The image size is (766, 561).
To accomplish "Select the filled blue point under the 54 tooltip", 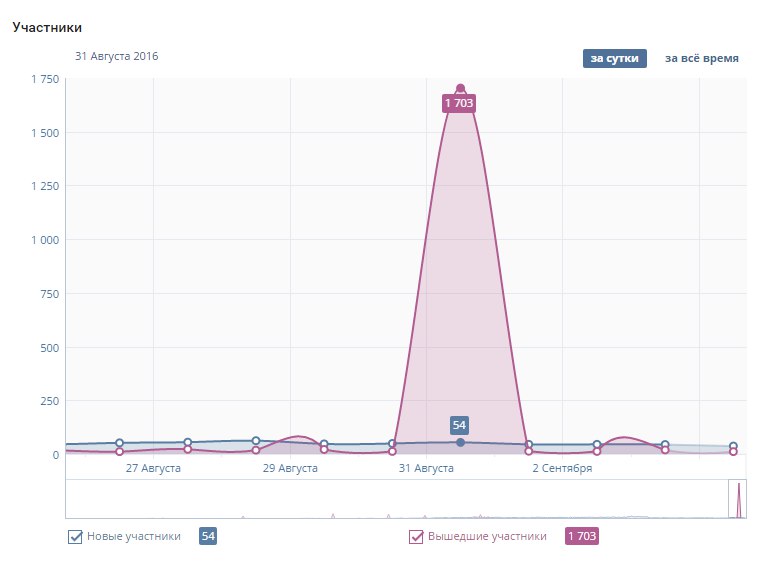I will click(x=460, y=442).
